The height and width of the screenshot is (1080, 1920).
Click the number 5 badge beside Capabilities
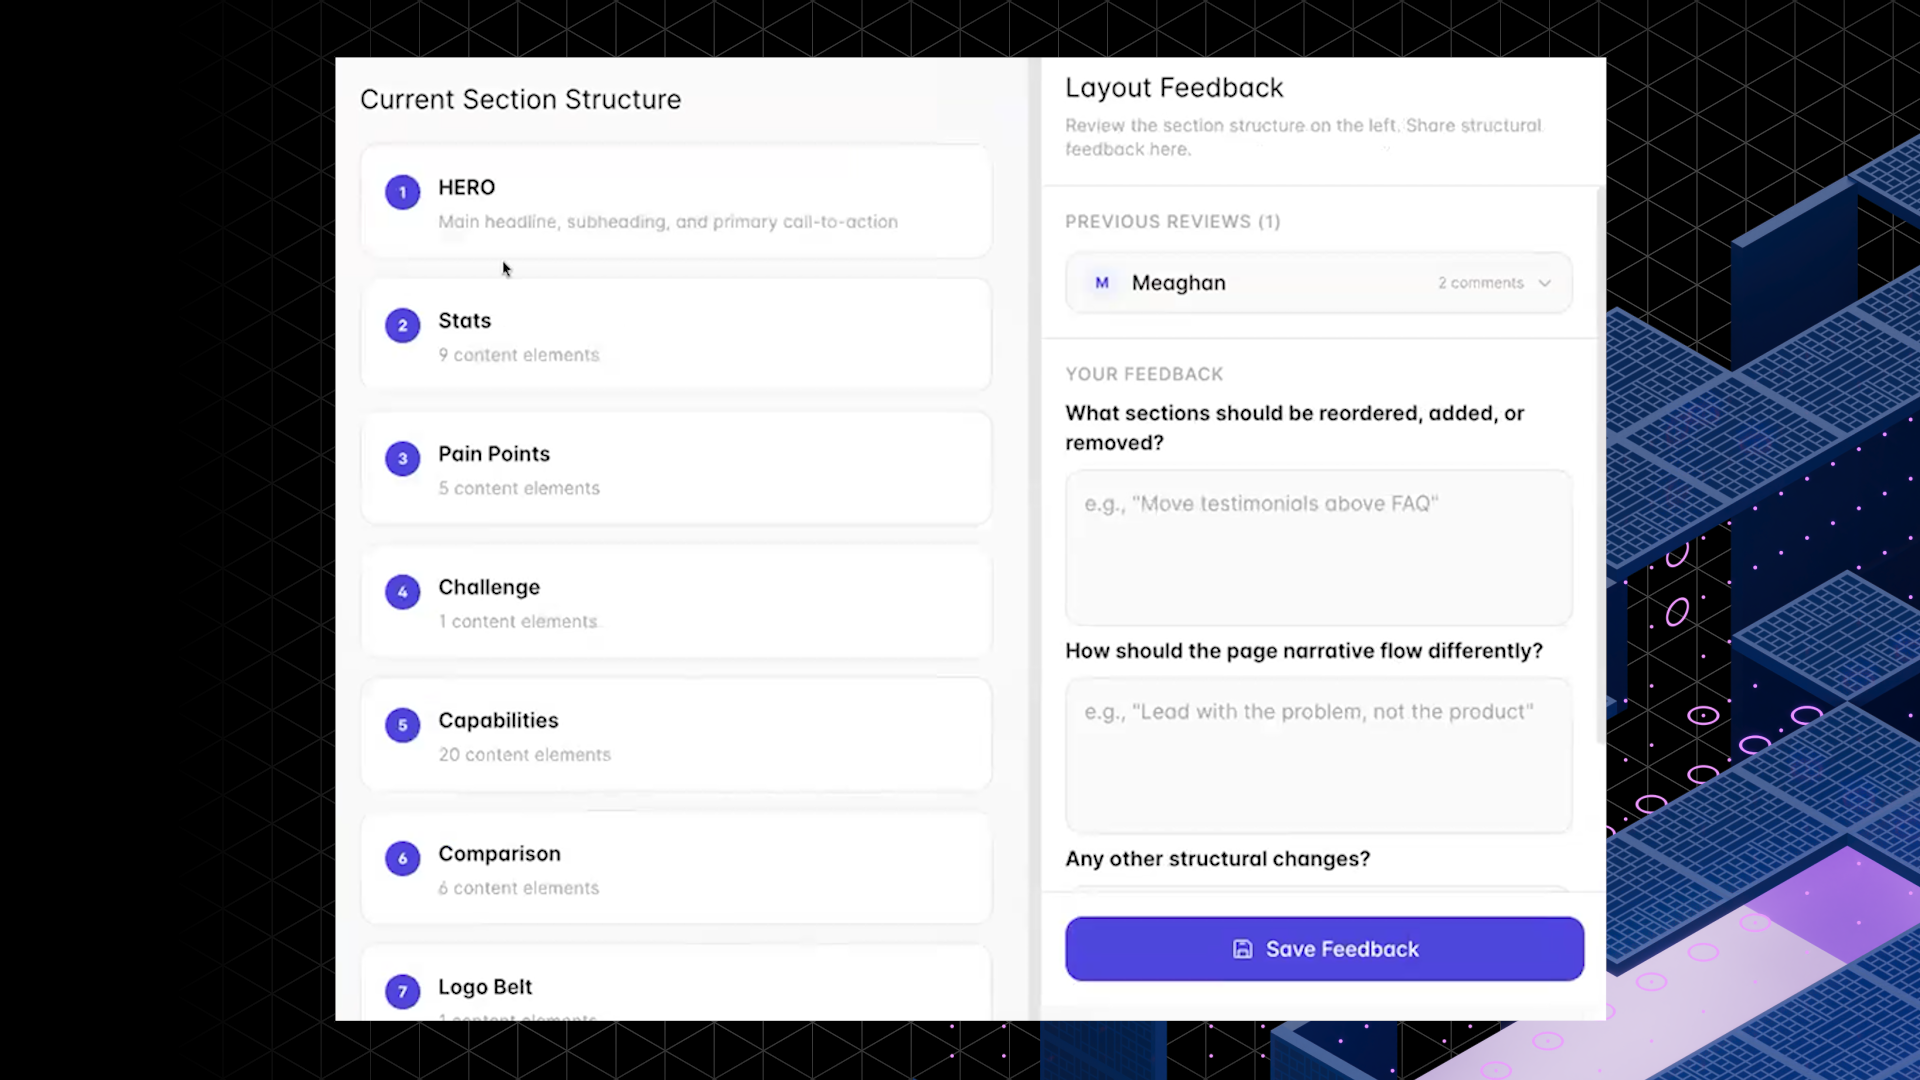402,725
